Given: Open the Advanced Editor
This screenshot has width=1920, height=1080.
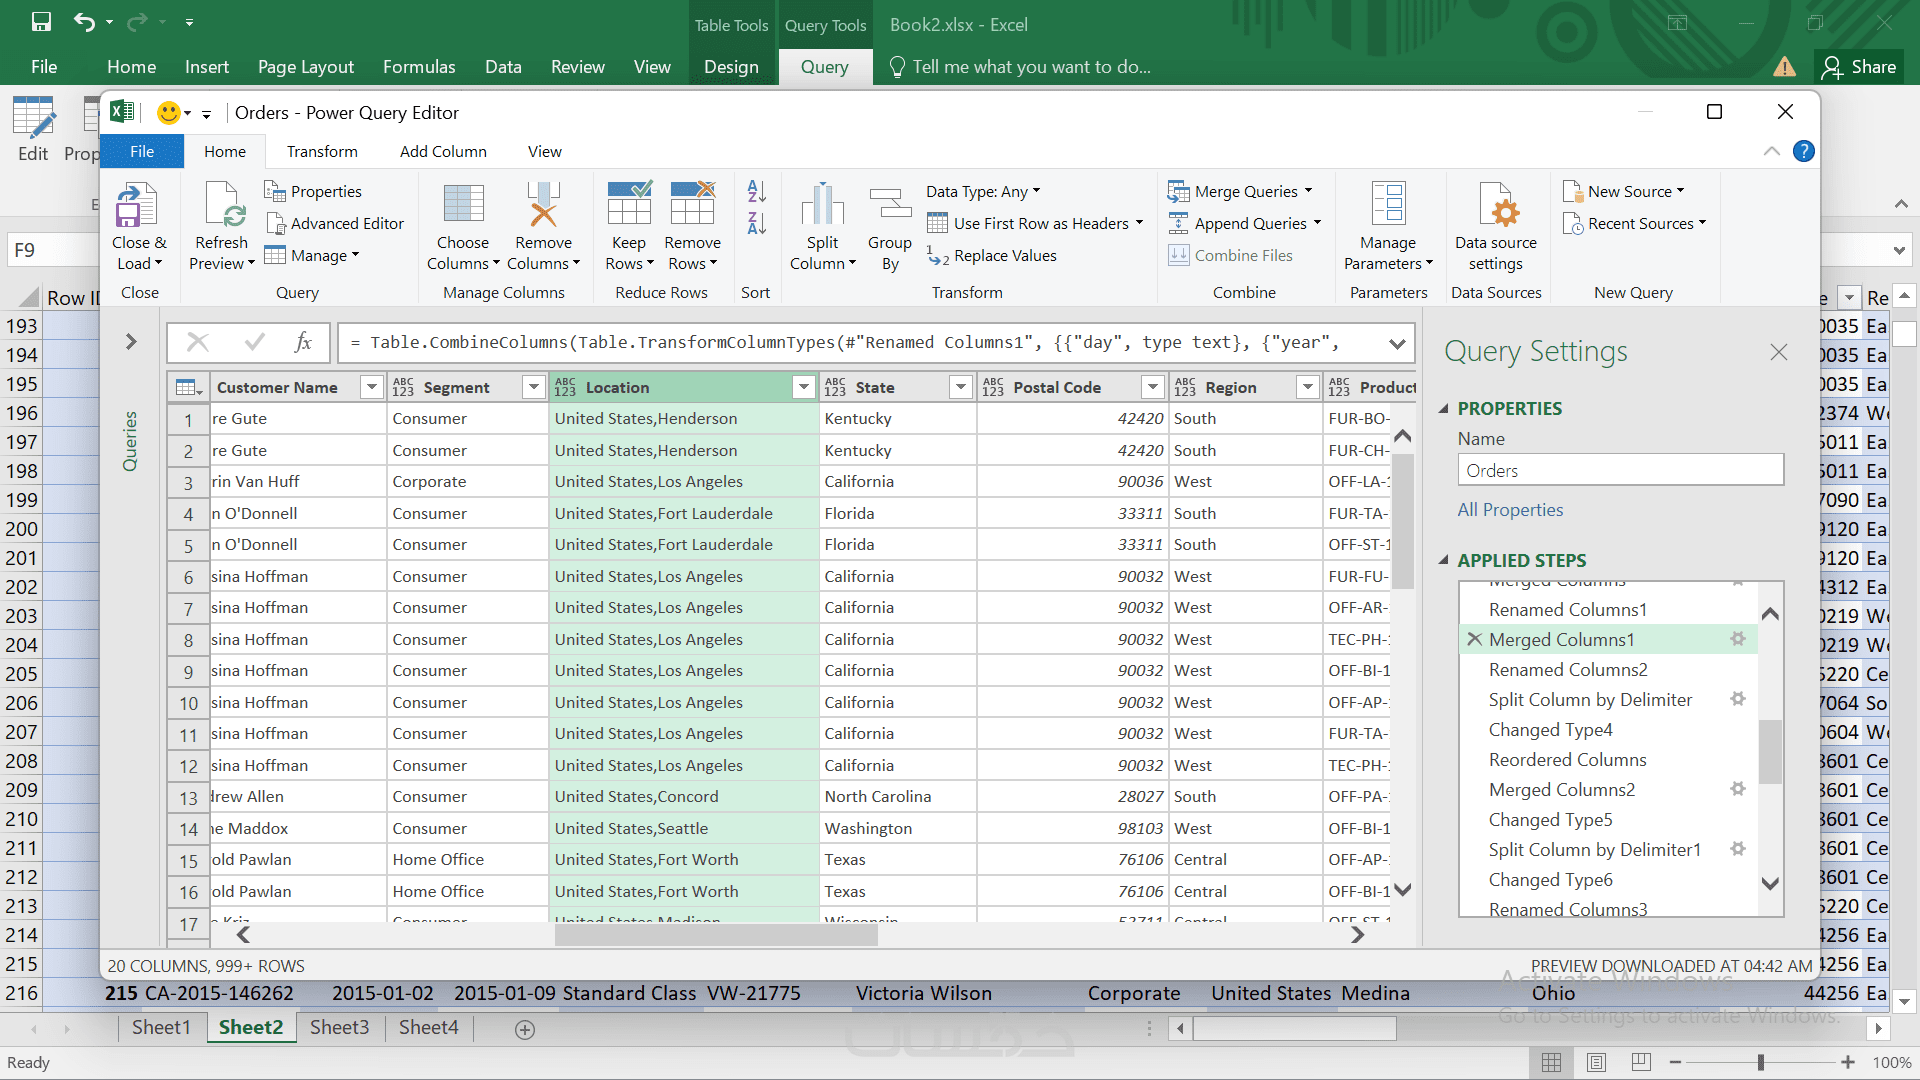Looking at the screenshot, I should pyautogui.click(x=335, y=223).
